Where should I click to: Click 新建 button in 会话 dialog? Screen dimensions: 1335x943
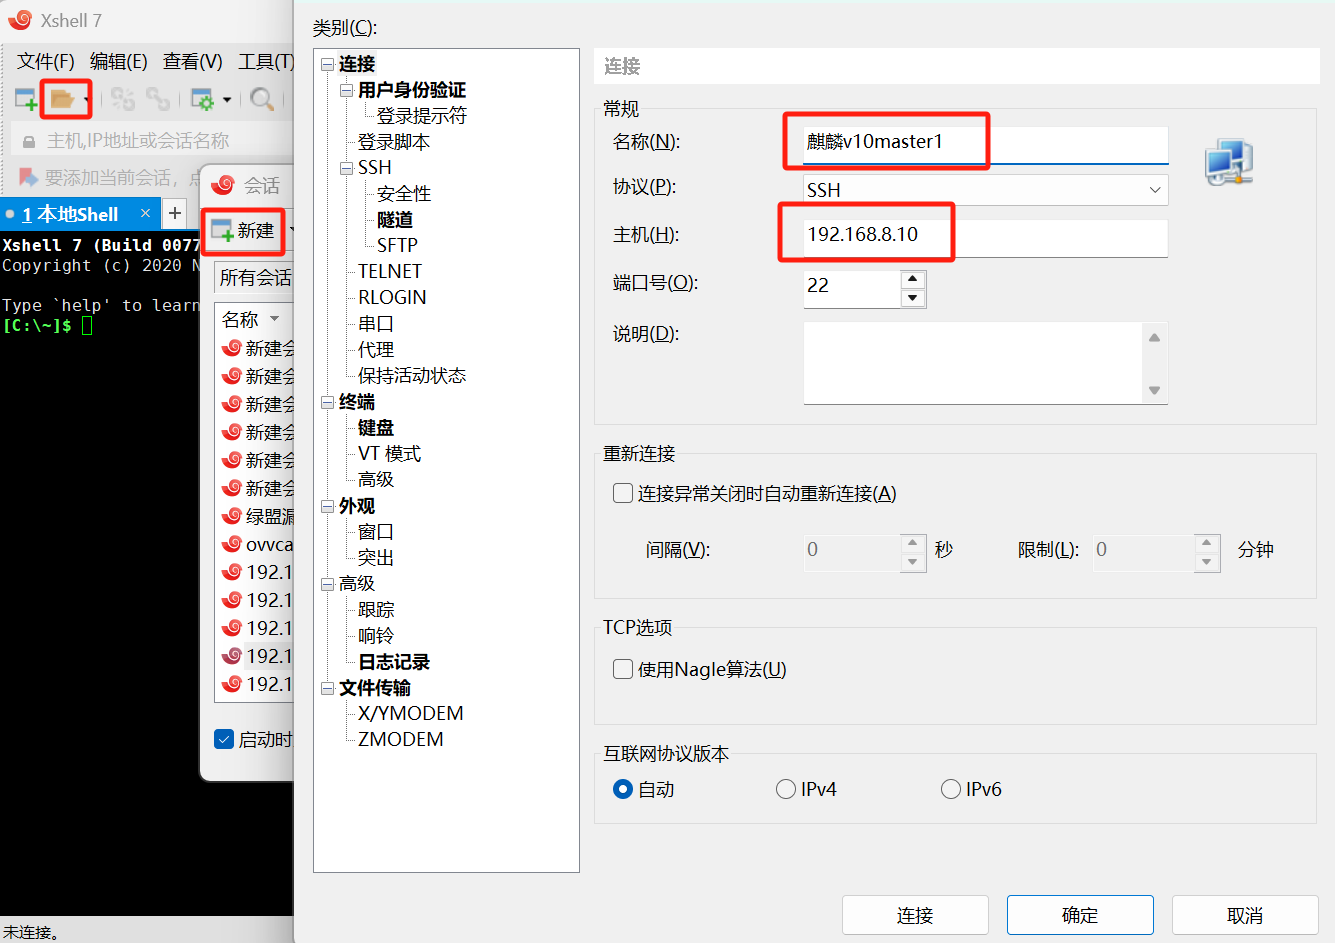(243, 231)
